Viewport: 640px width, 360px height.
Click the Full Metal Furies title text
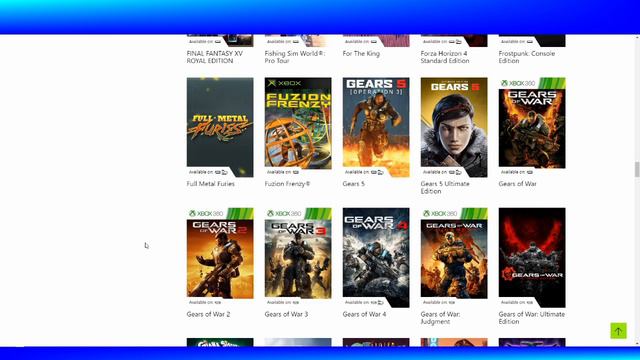(211, 184)
